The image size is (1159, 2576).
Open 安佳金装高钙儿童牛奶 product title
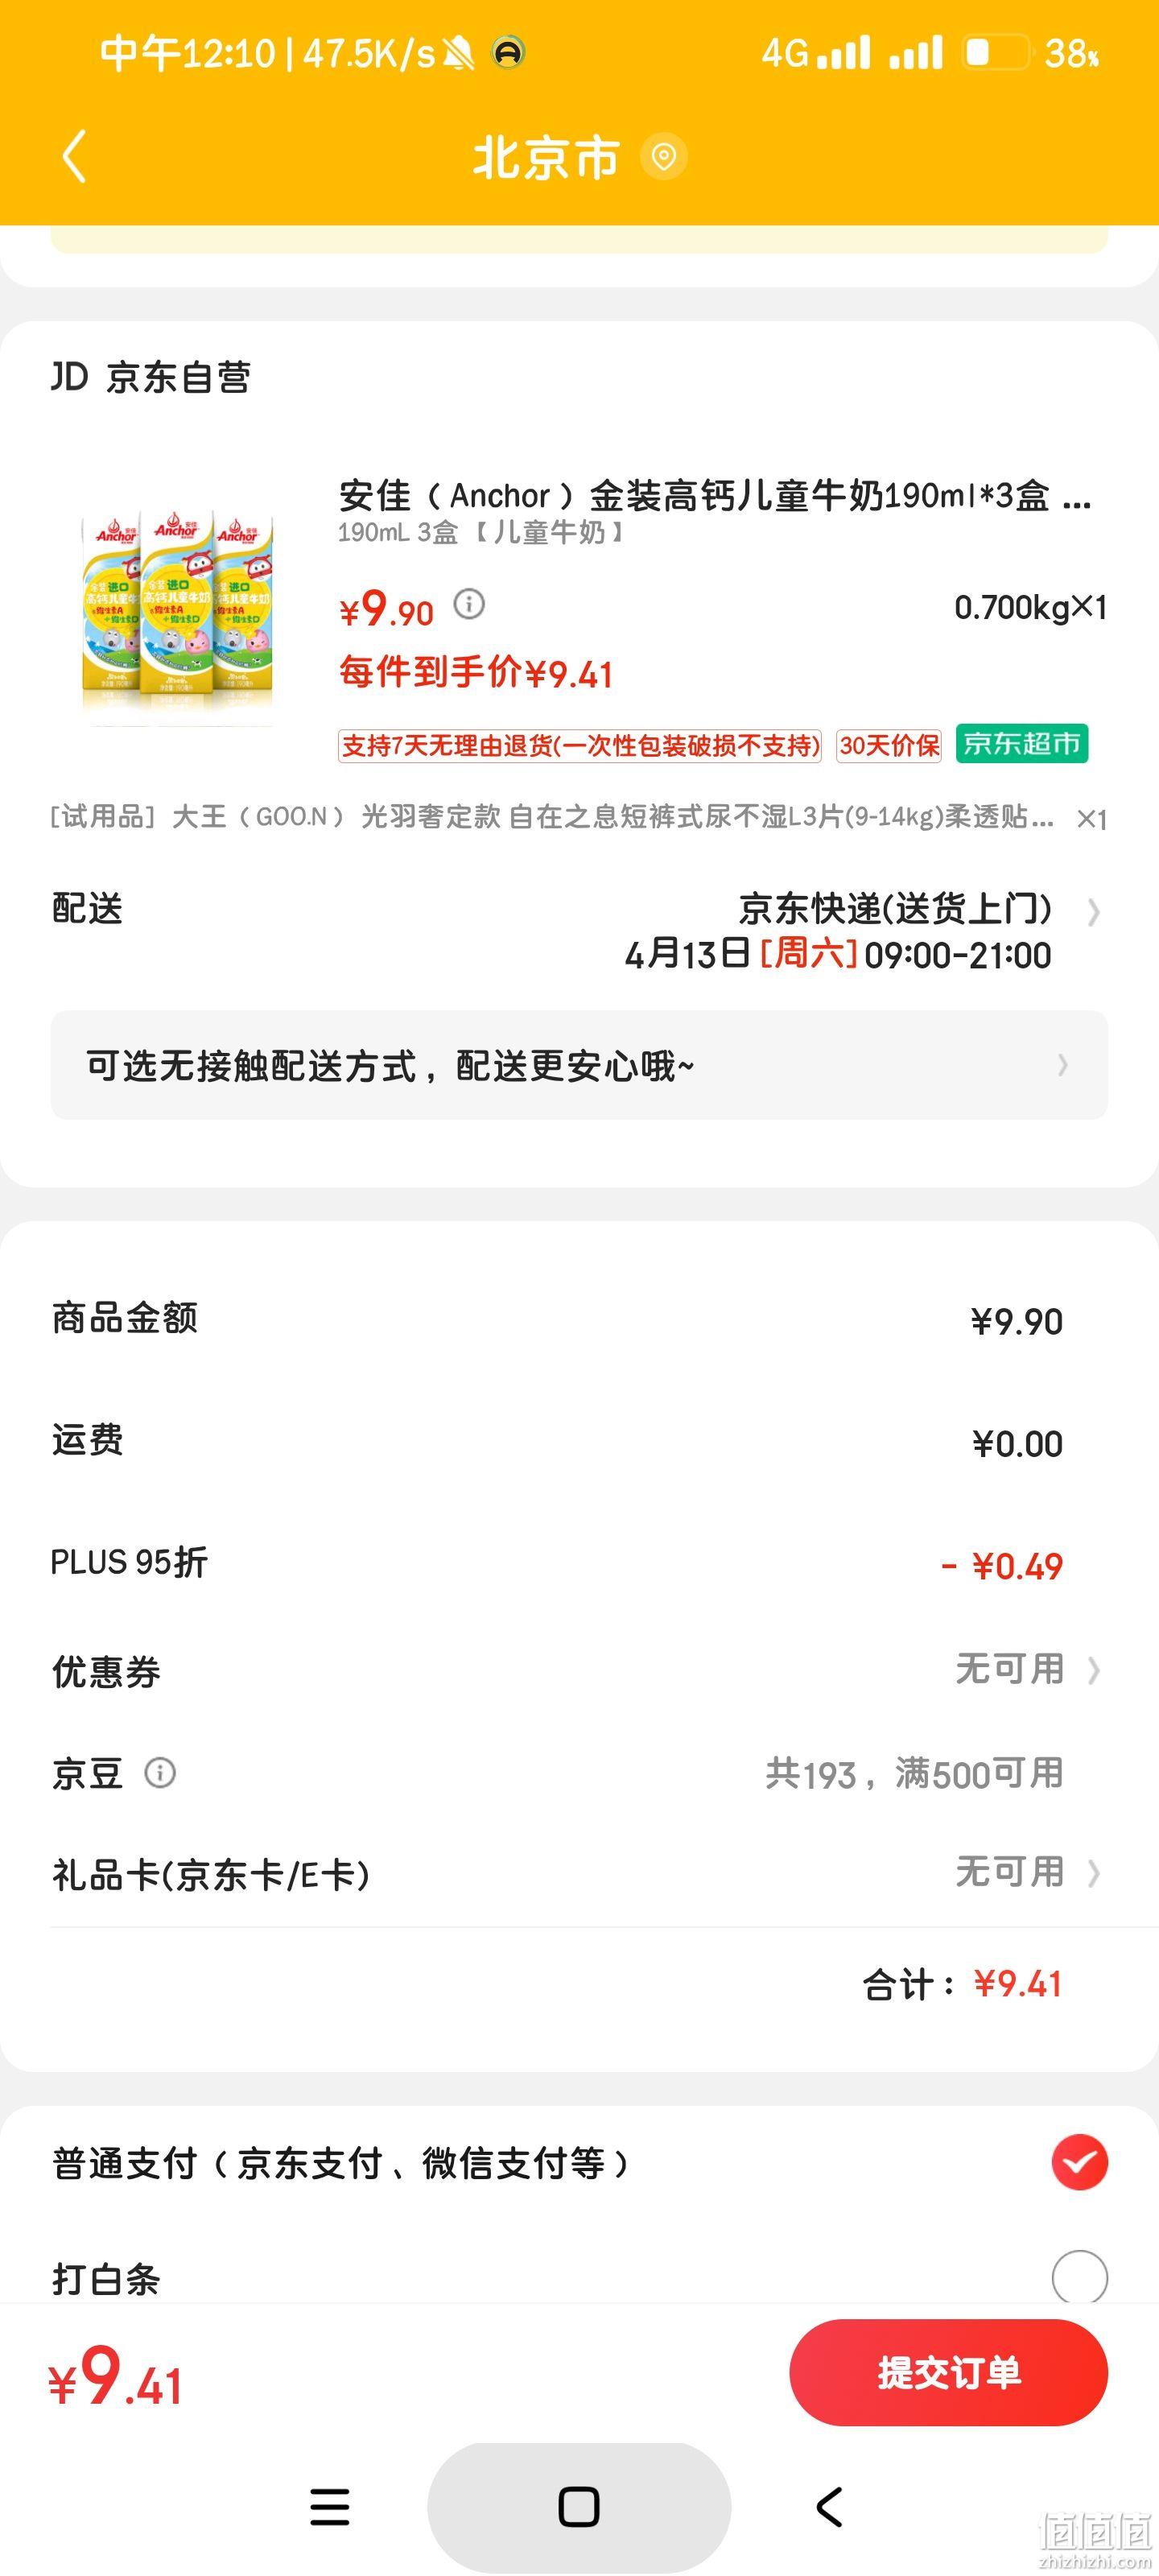click(714, 495)
